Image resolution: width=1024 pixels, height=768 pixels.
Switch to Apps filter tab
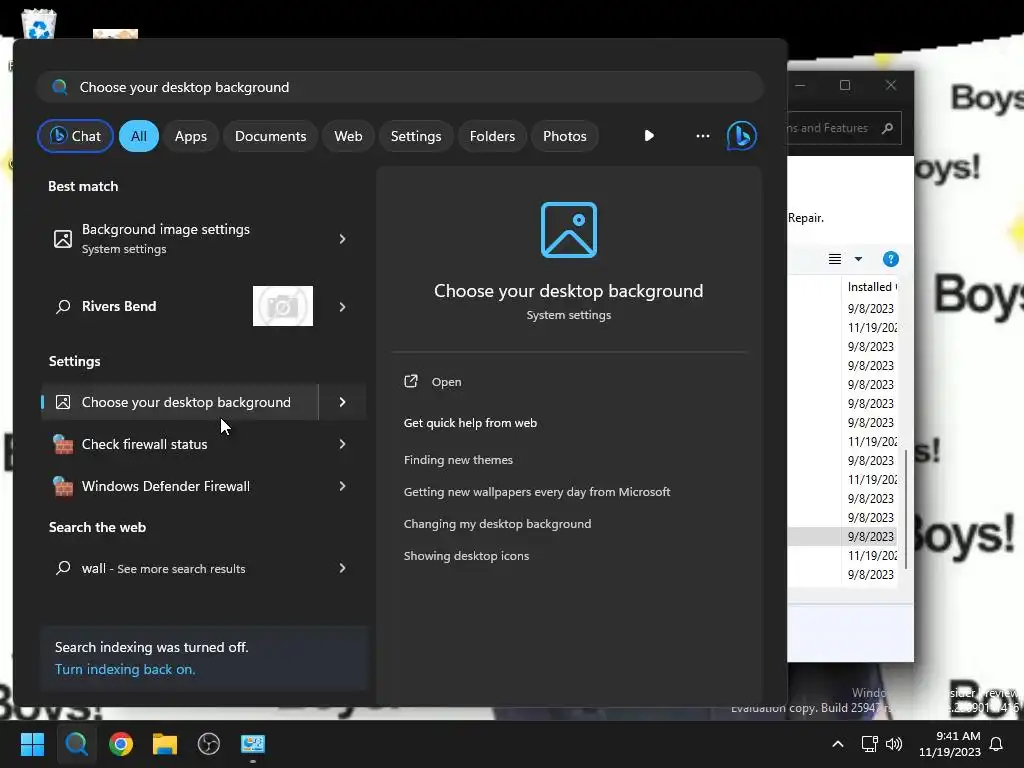point(191,136)
